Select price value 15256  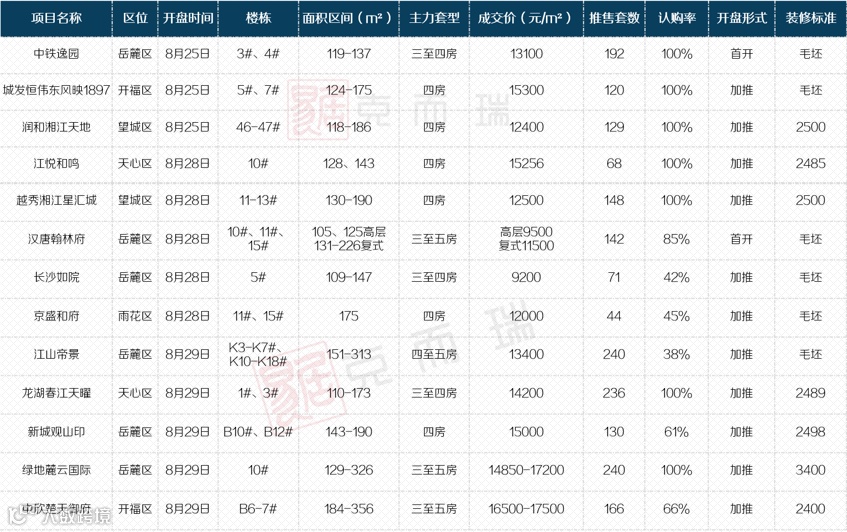526,164
